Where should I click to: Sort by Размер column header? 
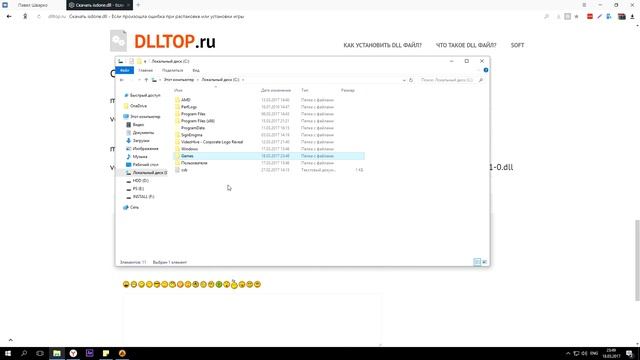pos(348,90)
